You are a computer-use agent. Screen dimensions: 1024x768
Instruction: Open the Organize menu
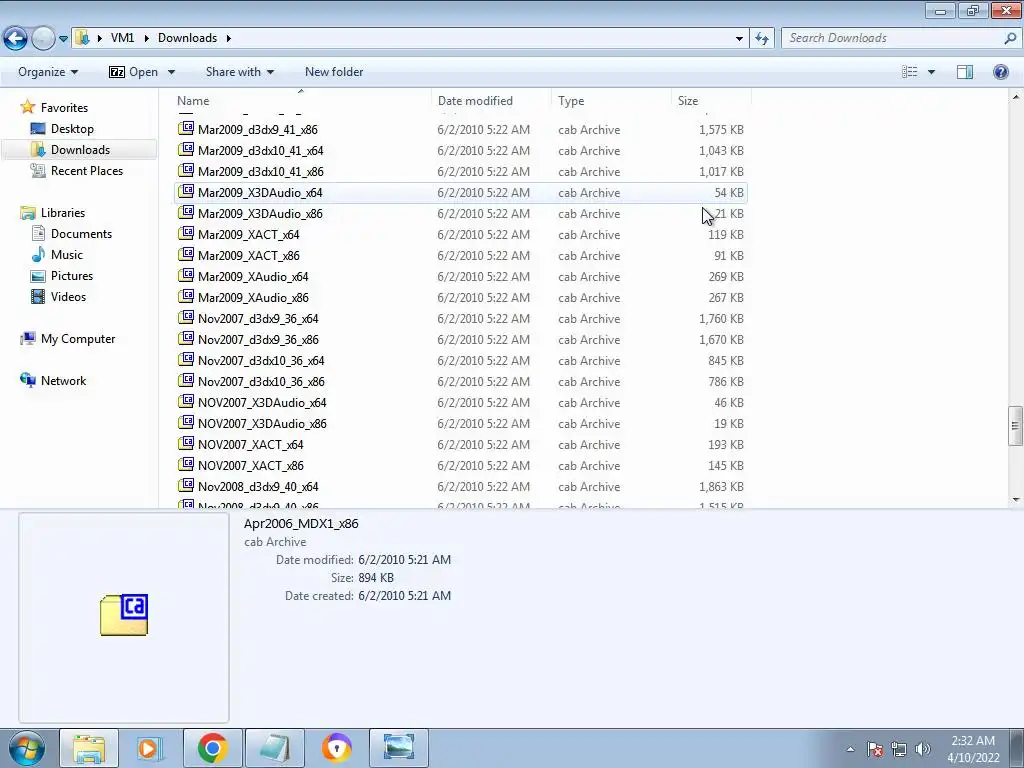[x=48, y=72]
